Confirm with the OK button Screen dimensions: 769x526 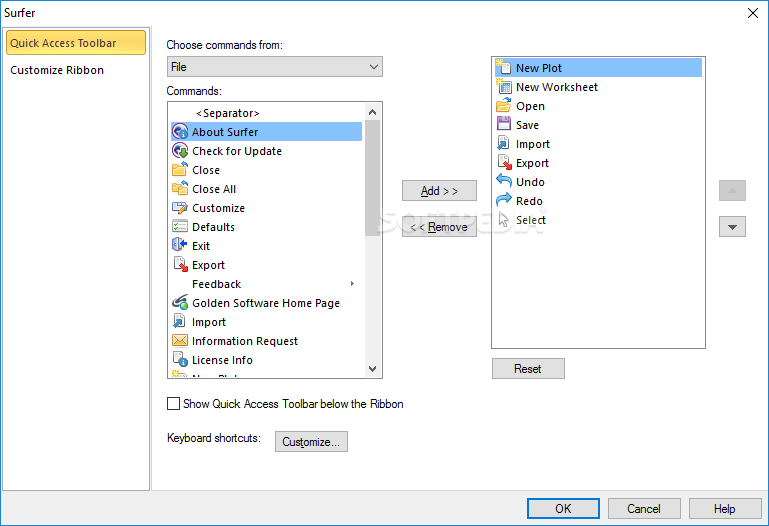(563, 509)
